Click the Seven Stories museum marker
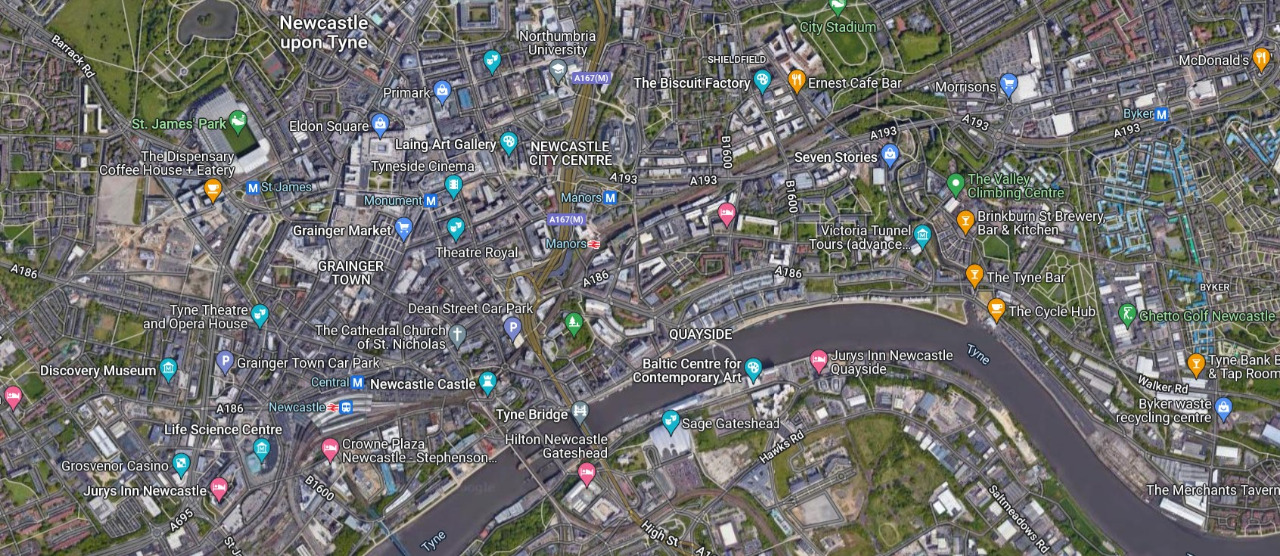The width and height of the screenshot is (1280, 556). [x=890, y=155]
